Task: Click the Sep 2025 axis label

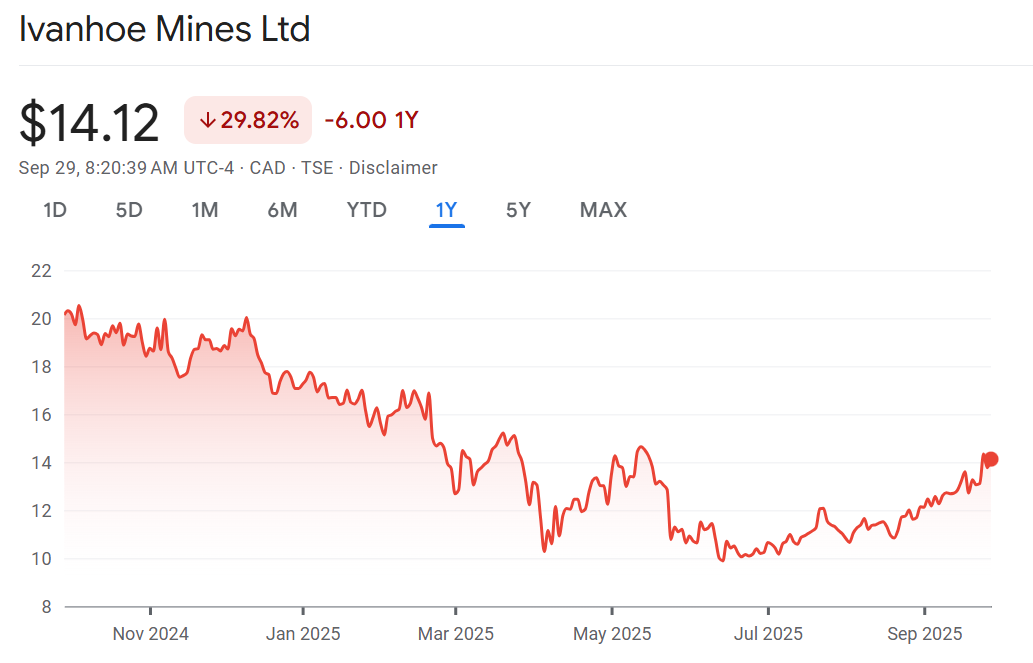Action: 924,634
